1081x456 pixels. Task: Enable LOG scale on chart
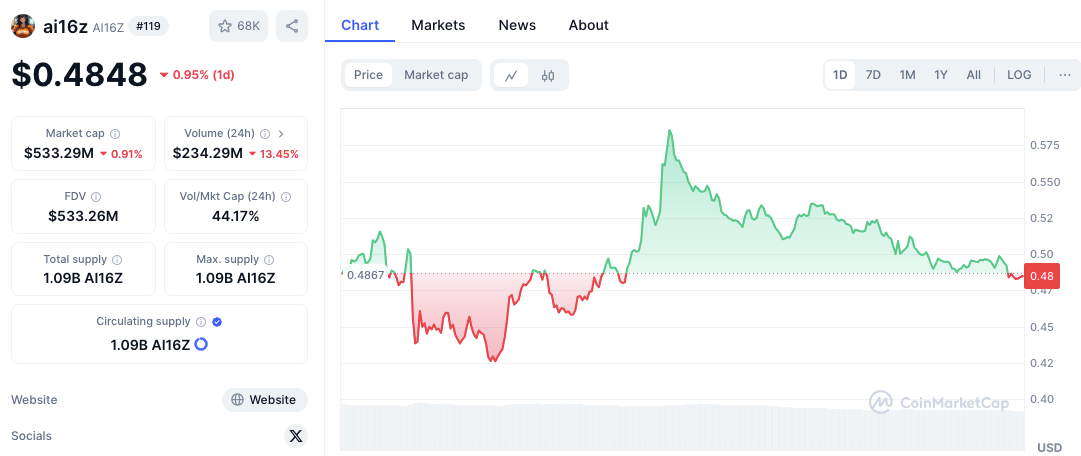pyautogui.click(x=1019, y=75)
